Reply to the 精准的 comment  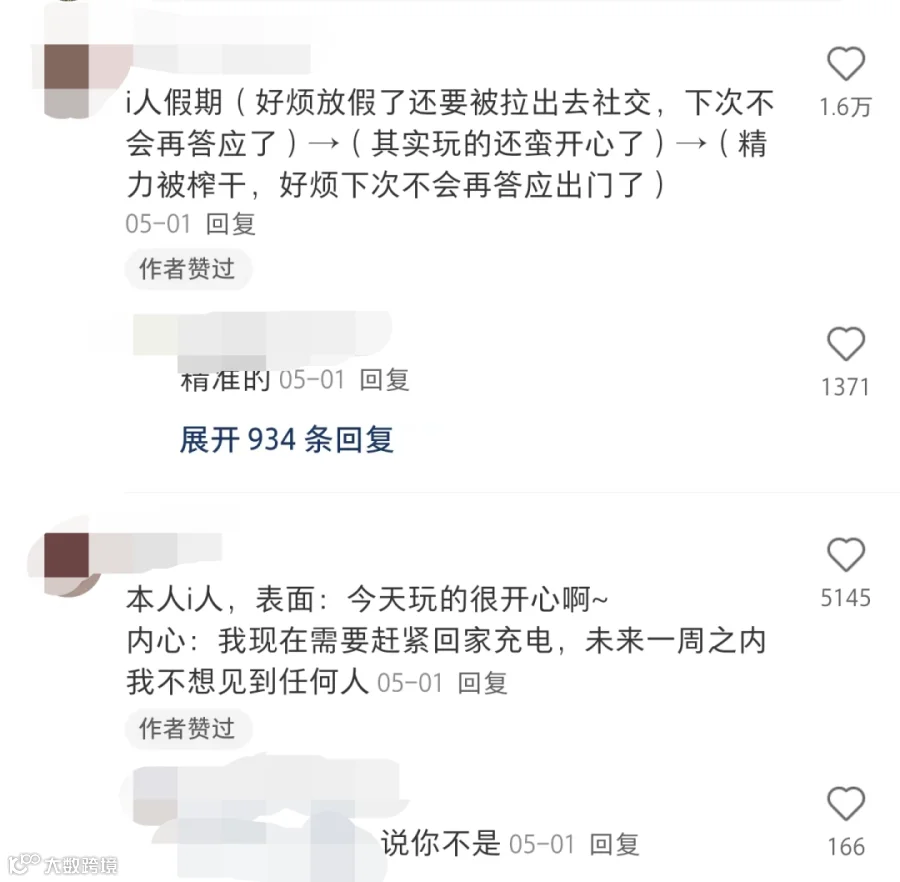click(384, 380)
